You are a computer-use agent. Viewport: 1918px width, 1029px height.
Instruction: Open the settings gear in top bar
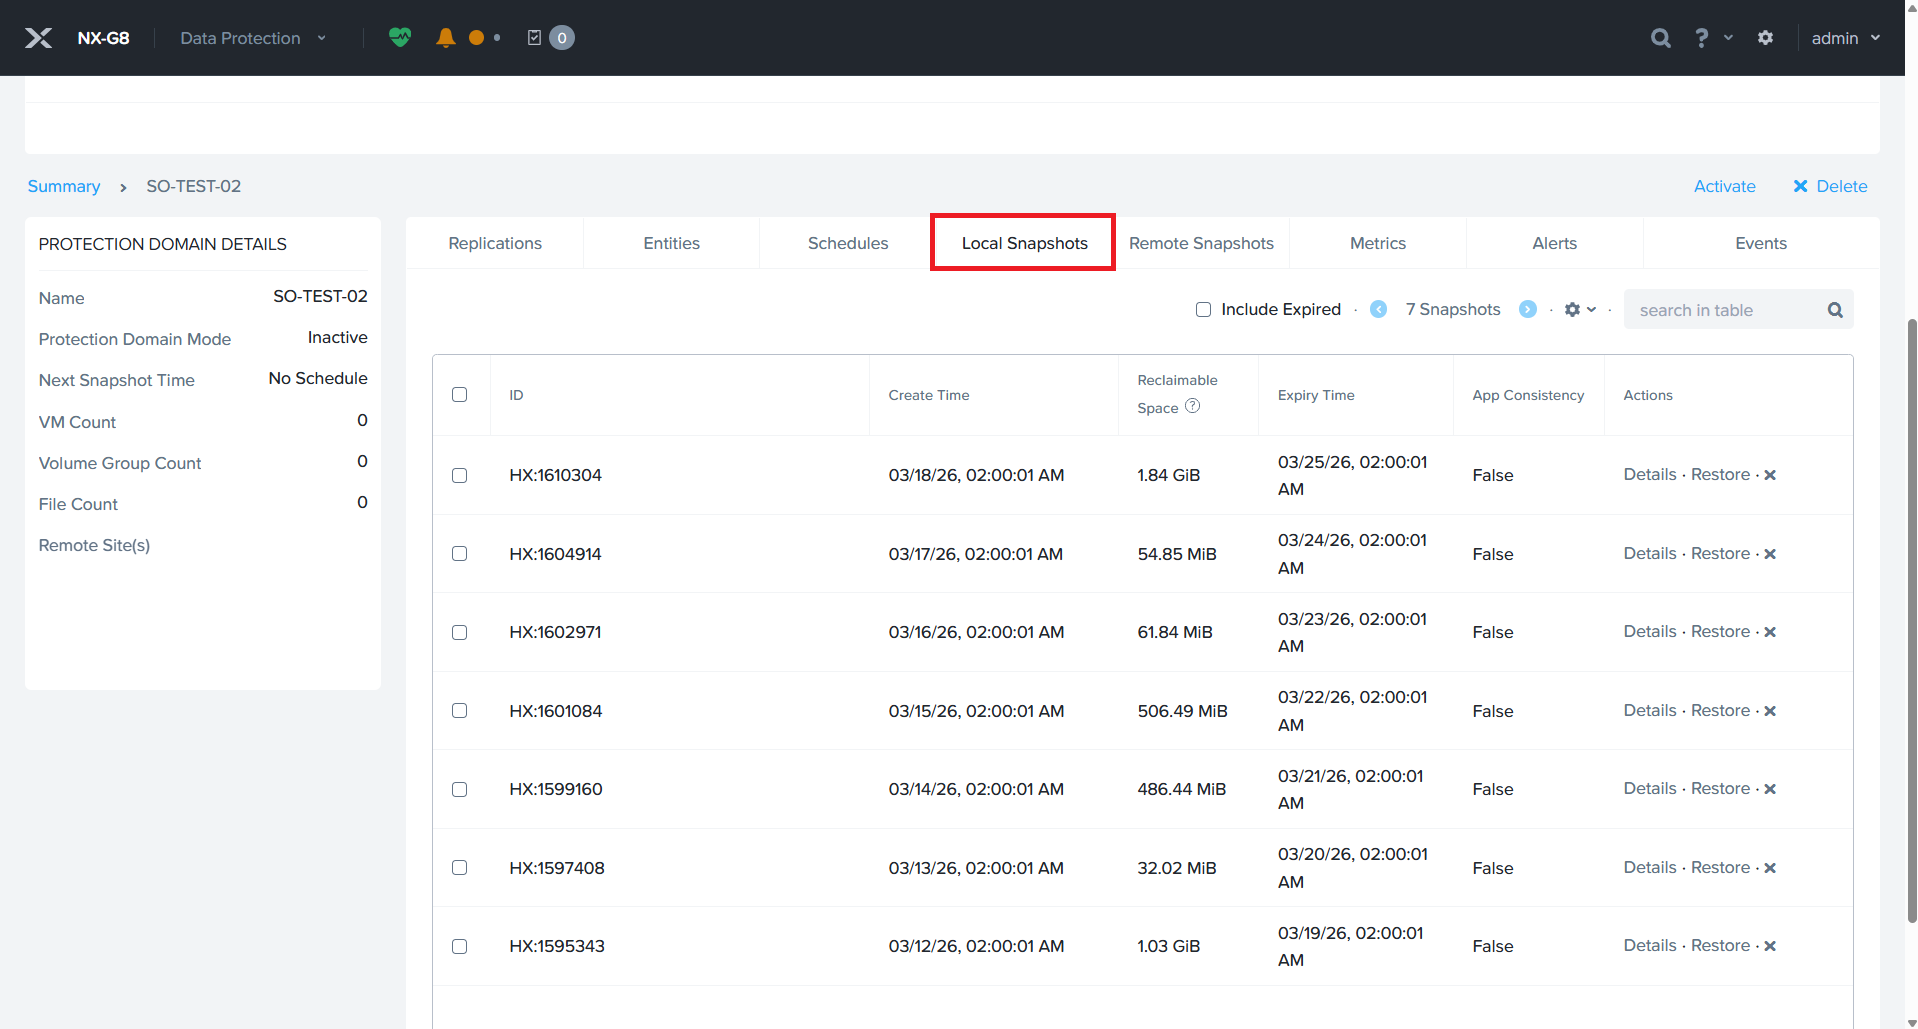[x=1765, y=38]
